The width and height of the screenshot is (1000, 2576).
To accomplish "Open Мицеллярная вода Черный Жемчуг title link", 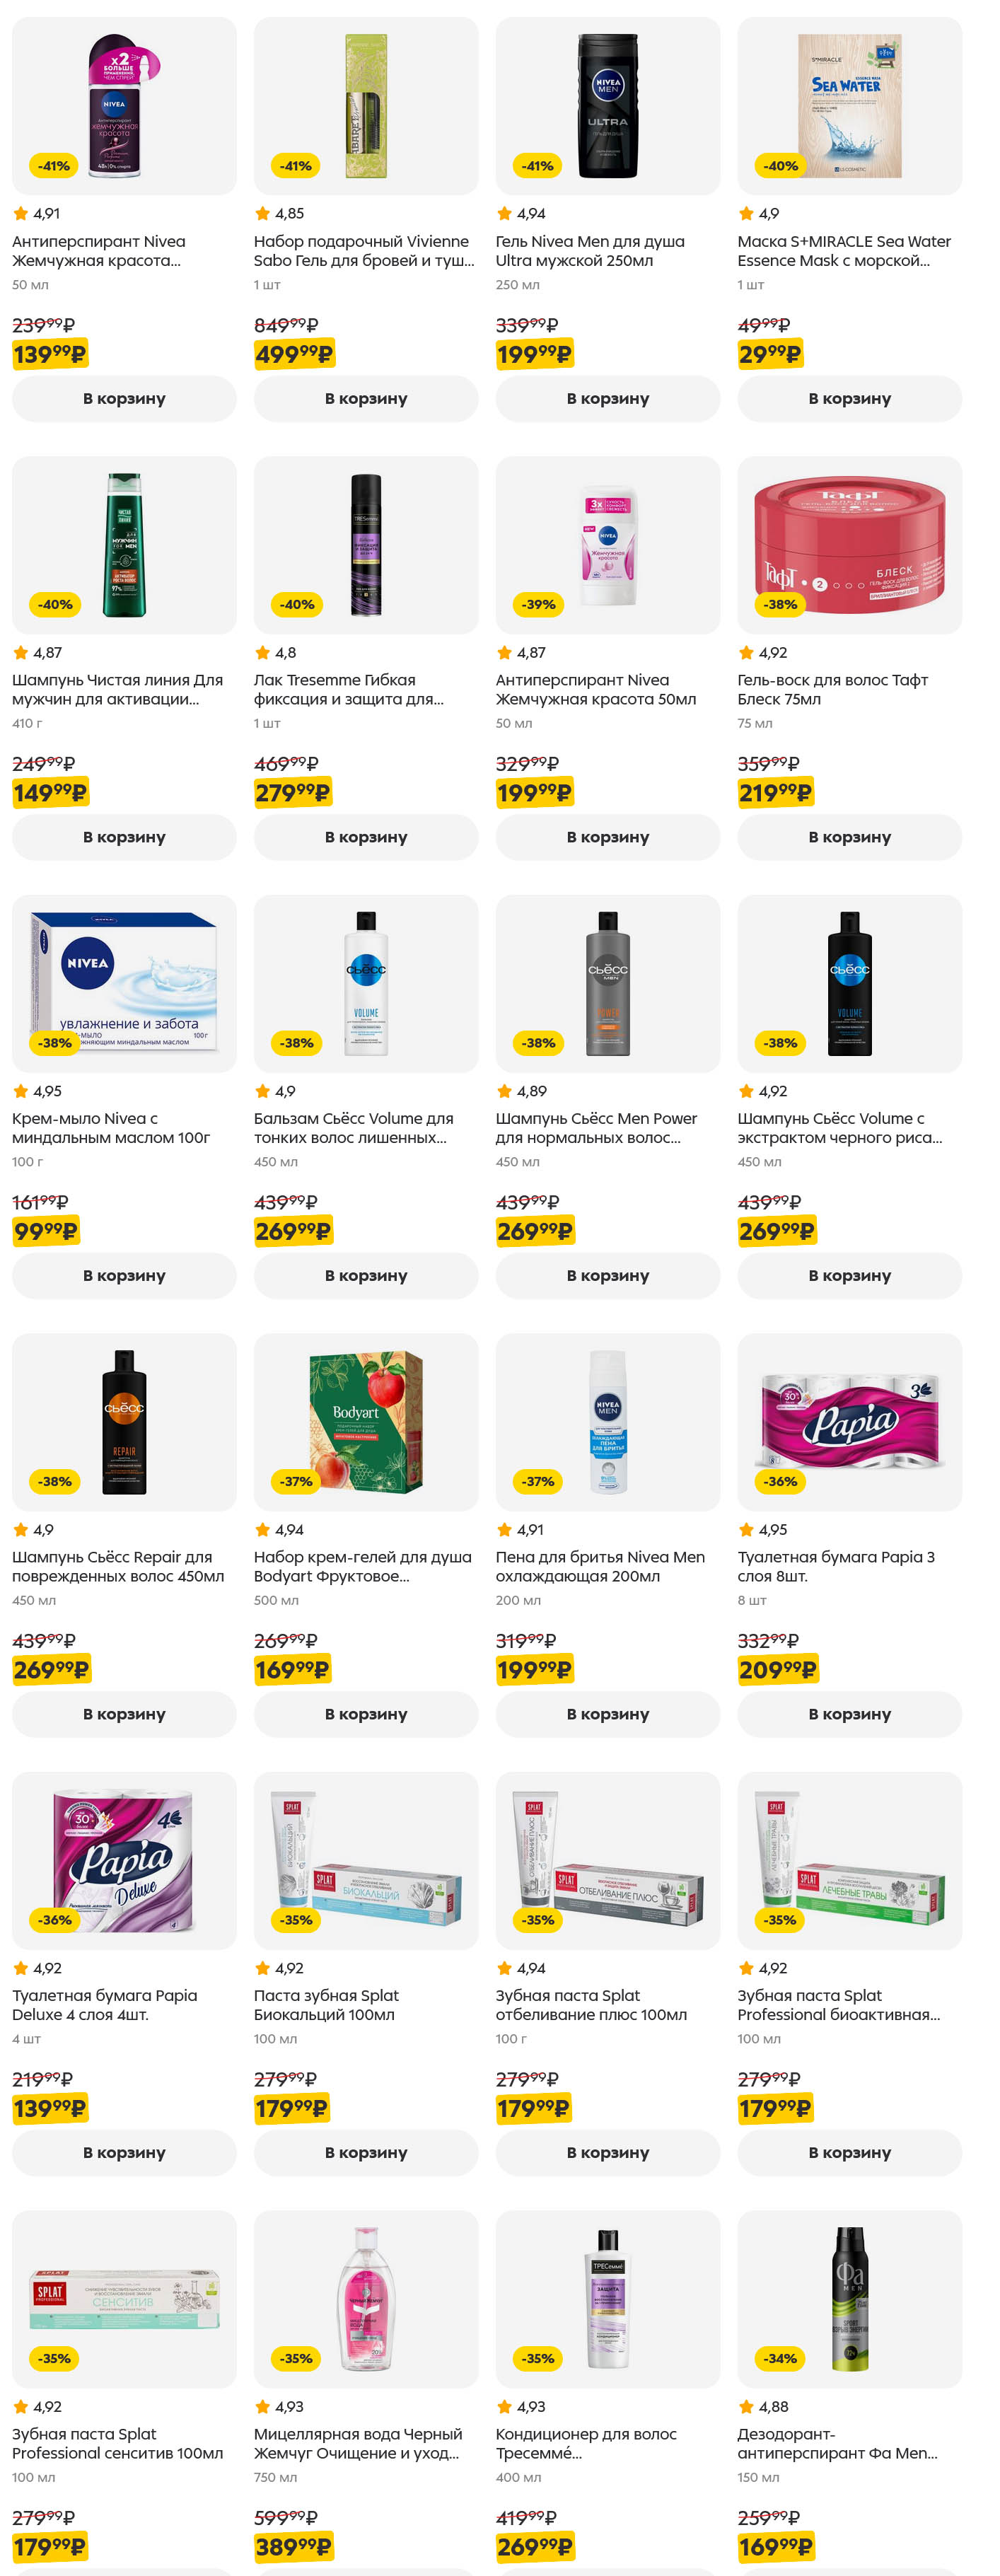I will point(357,2443).
